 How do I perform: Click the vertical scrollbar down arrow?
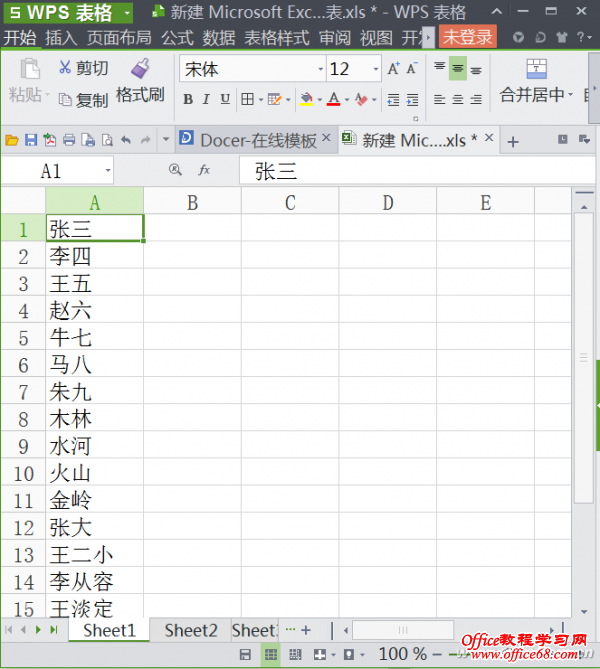pyautogui.click(x=584, y=612)
